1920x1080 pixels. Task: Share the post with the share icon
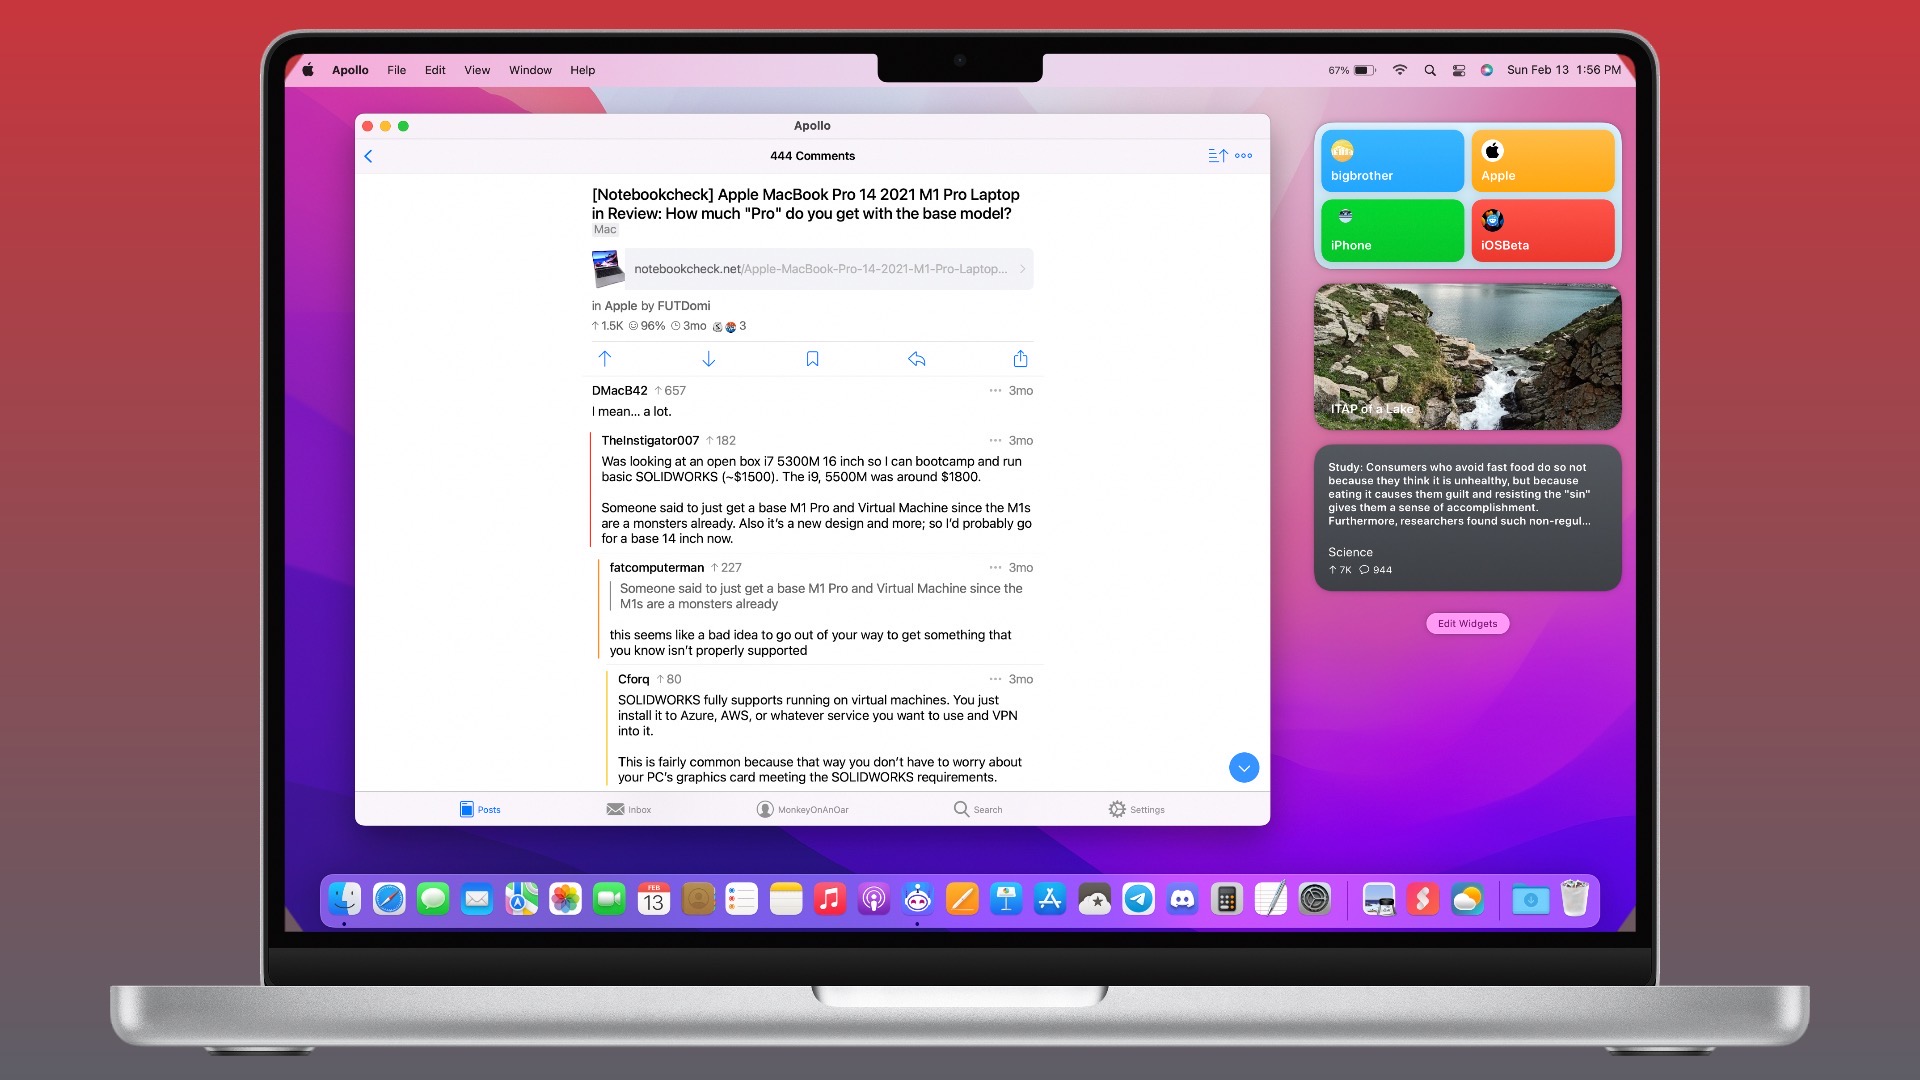pyautogui.click(x=1020, y=358)
